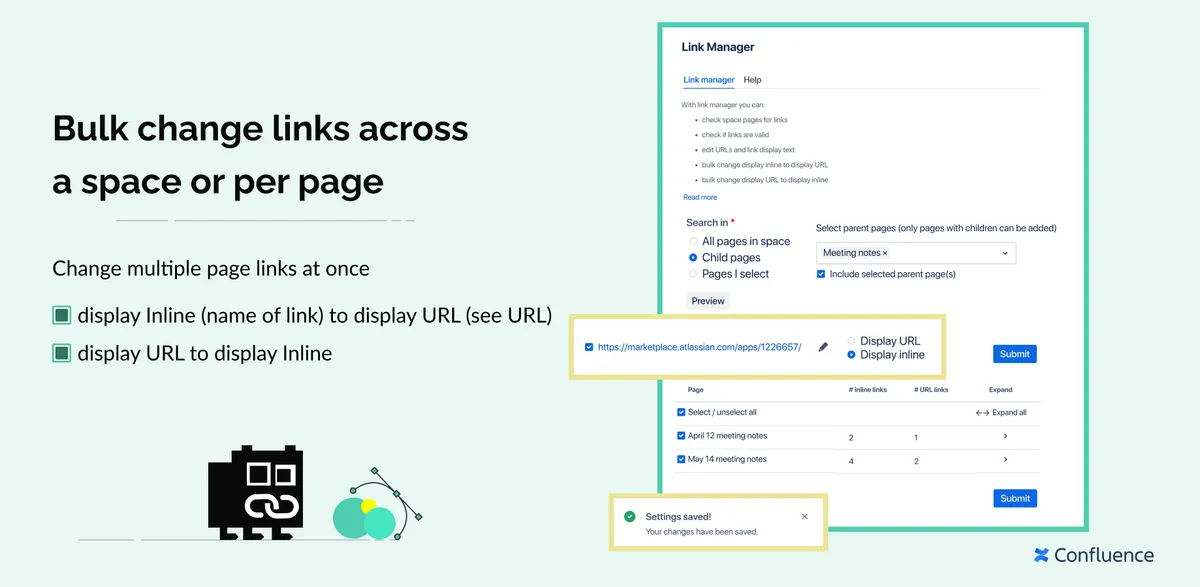
Task: Expand the April 12 meeting notes row
Action: tap(1005, 436)
